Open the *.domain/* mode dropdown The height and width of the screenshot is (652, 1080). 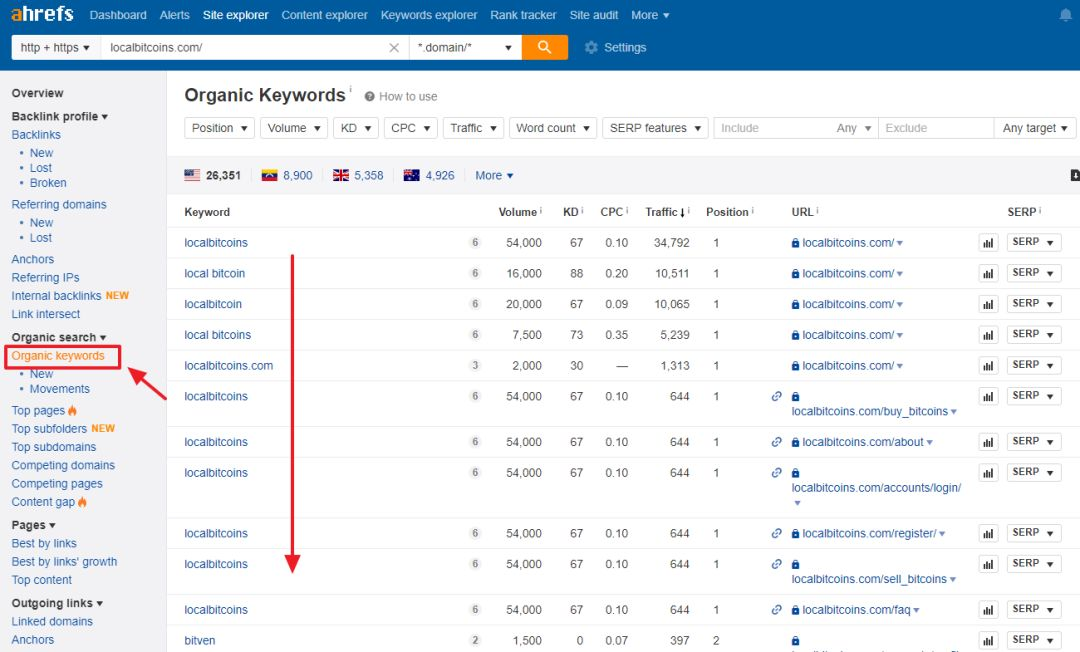(465, 48)
